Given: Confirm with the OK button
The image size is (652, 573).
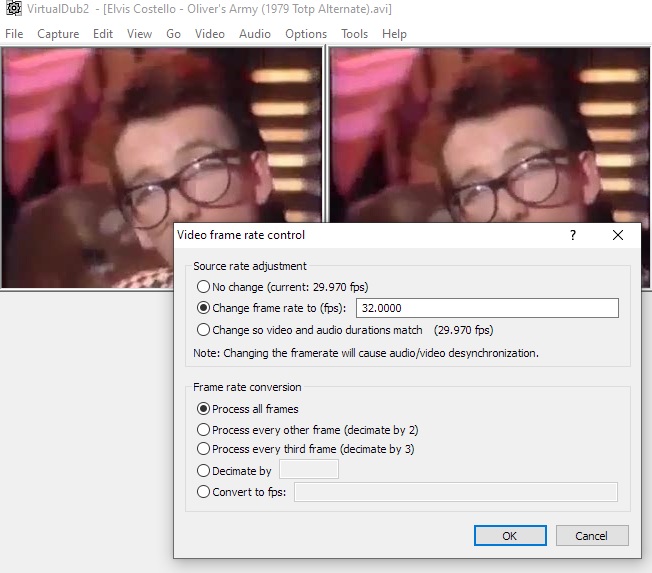Looking at the screenshot, I should (510, 536).
